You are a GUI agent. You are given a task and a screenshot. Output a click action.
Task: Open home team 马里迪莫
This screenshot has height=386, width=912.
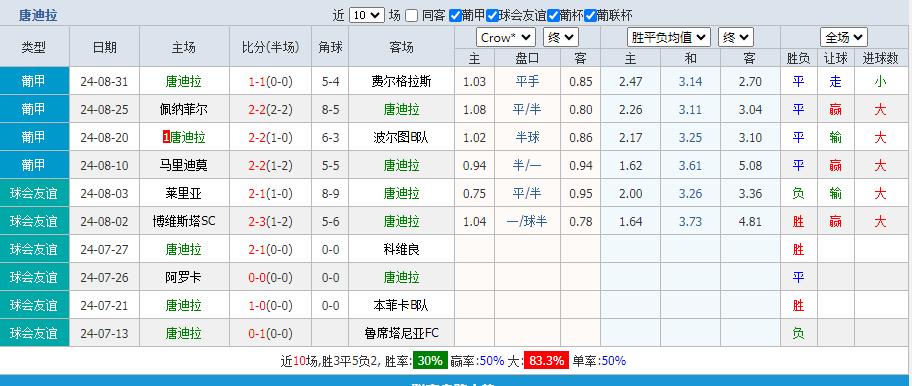183,166
